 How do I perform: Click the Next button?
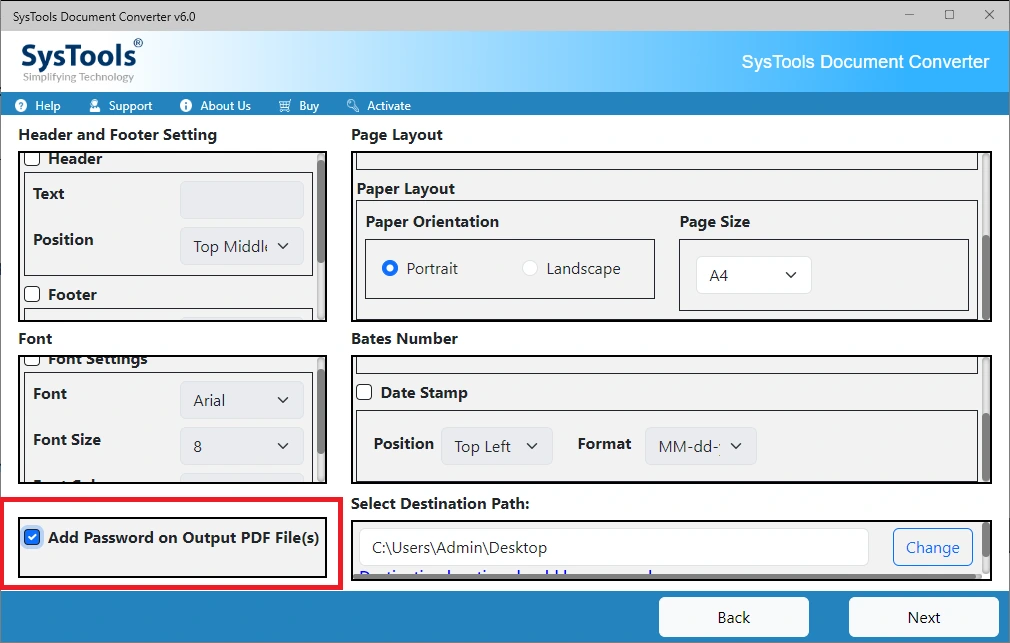click(924, 617)
